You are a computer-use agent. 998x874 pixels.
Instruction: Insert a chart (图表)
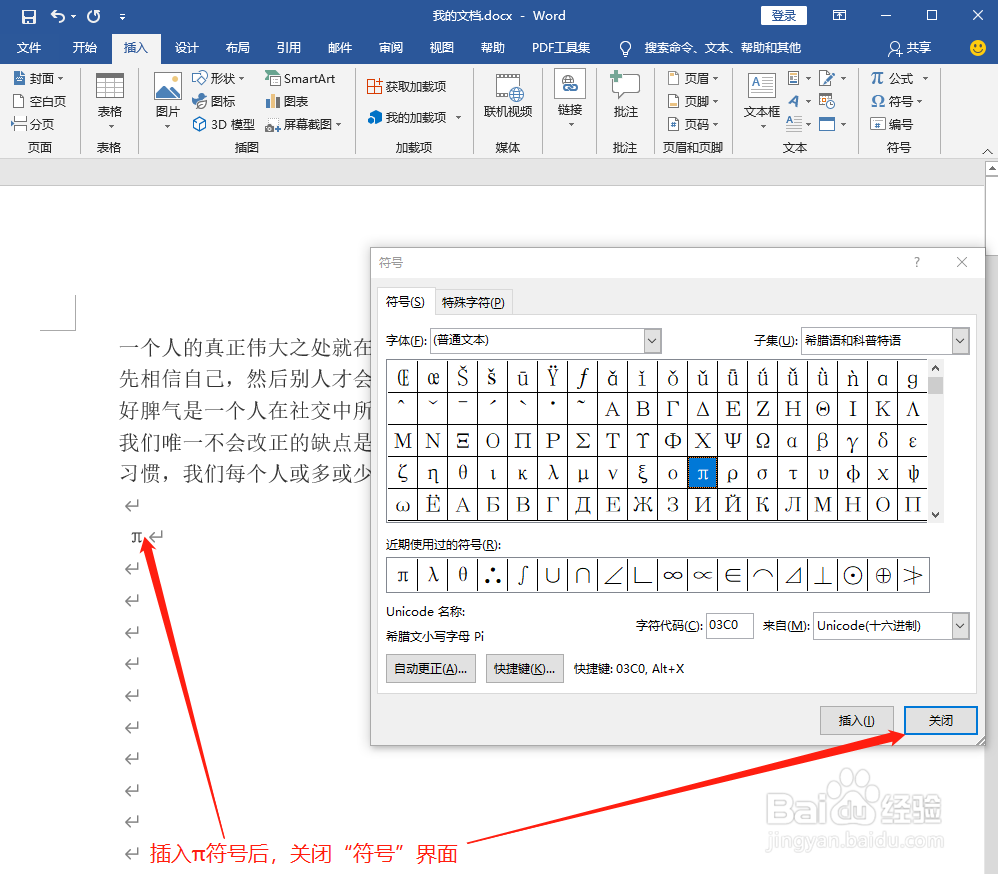[x=286, y=101]
